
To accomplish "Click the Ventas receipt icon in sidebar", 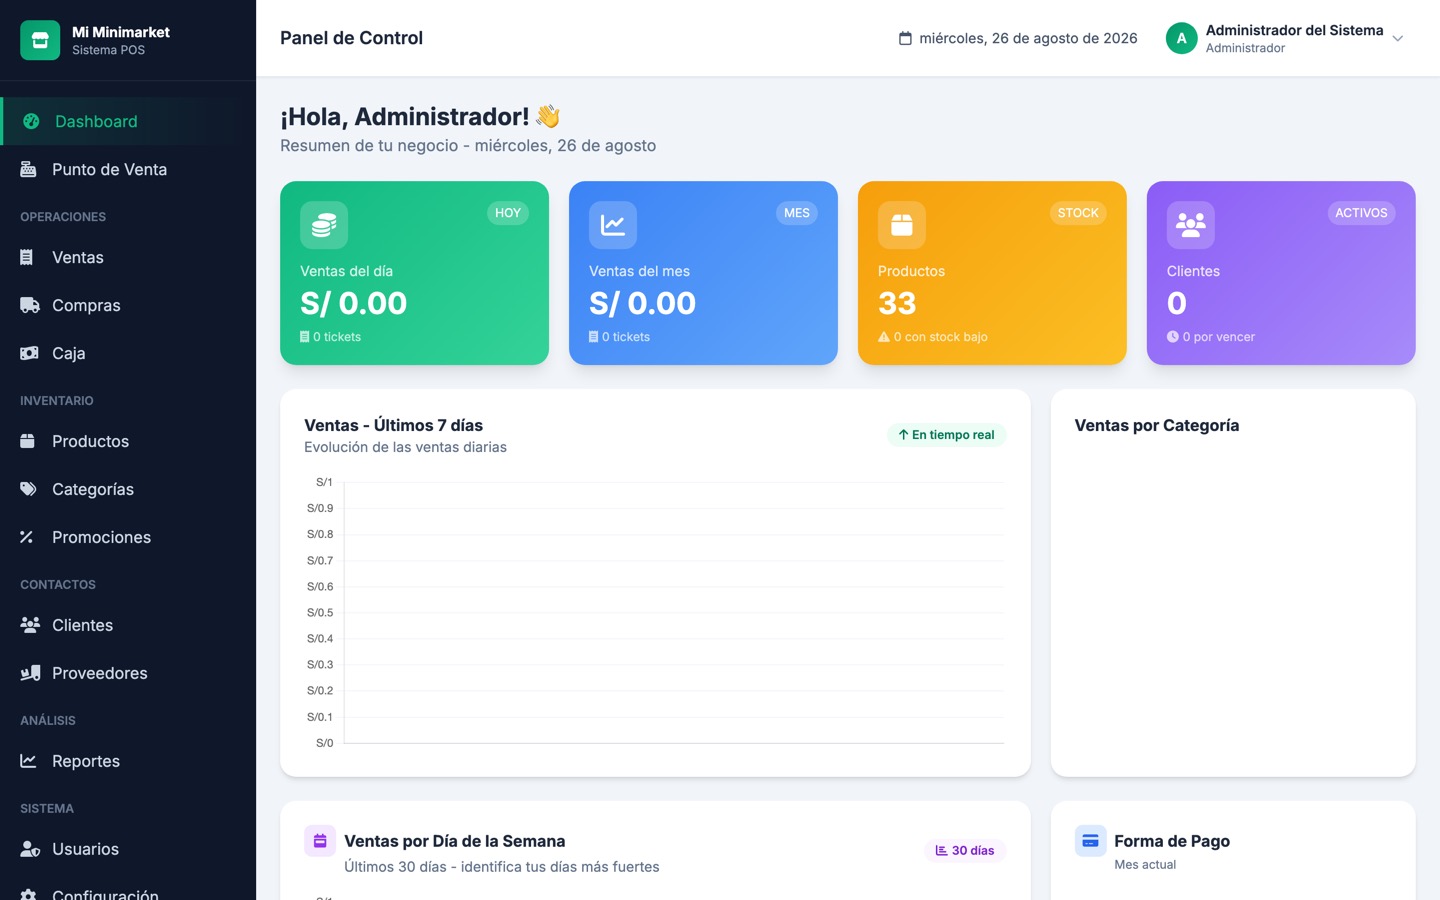I will pos(27,257).
